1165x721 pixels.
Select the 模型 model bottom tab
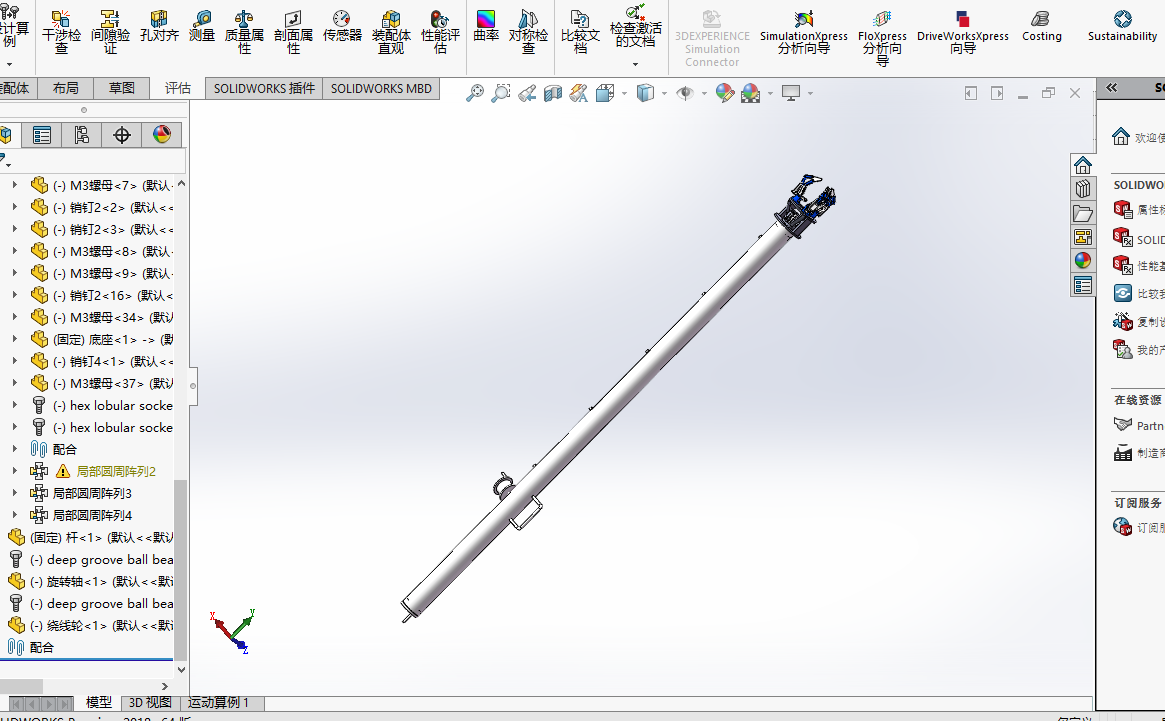pos(98,702)
